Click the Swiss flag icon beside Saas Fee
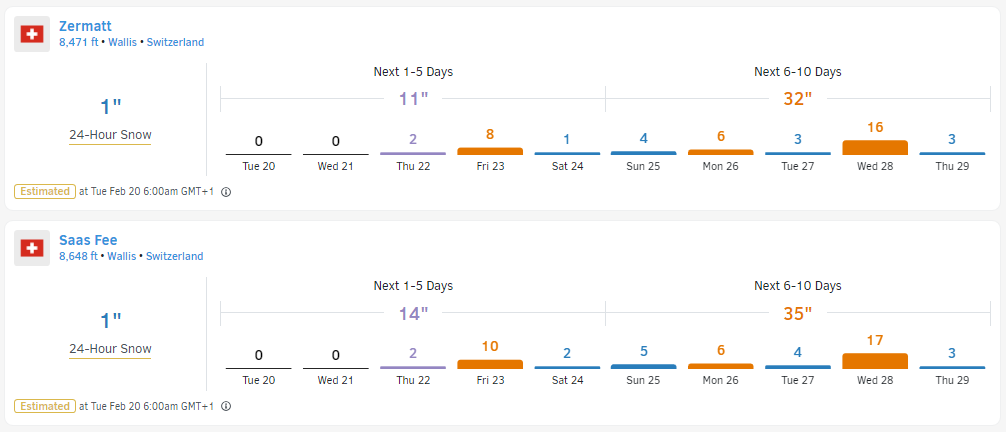 click(x=33, y=248)
